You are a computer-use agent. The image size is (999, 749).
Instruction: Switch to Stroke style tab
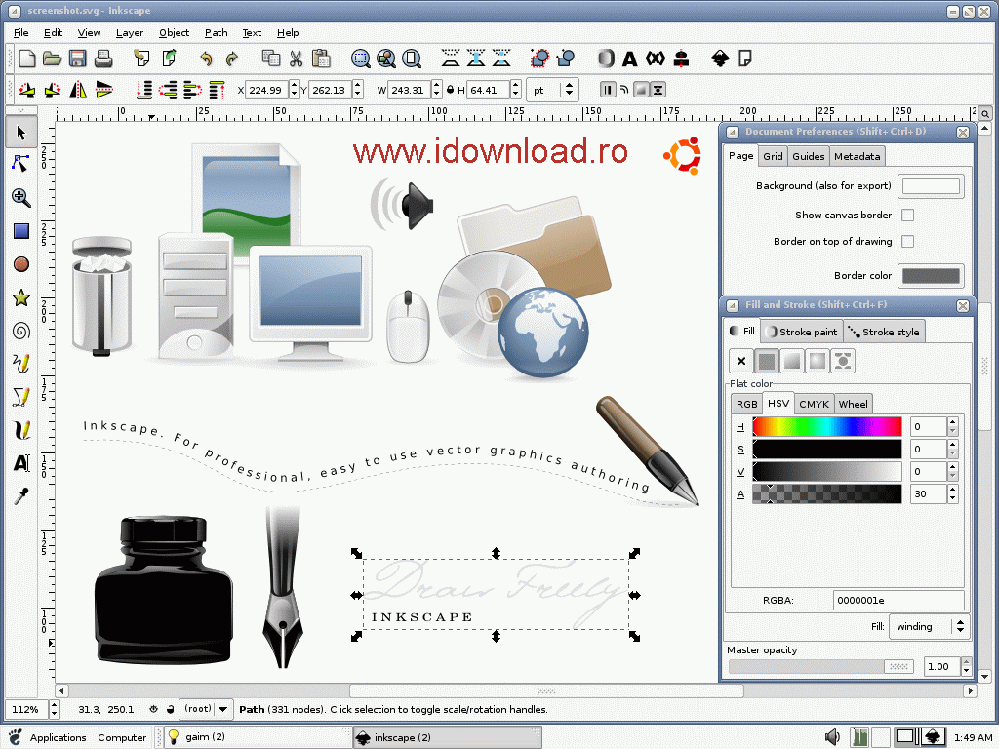(884, 331)
